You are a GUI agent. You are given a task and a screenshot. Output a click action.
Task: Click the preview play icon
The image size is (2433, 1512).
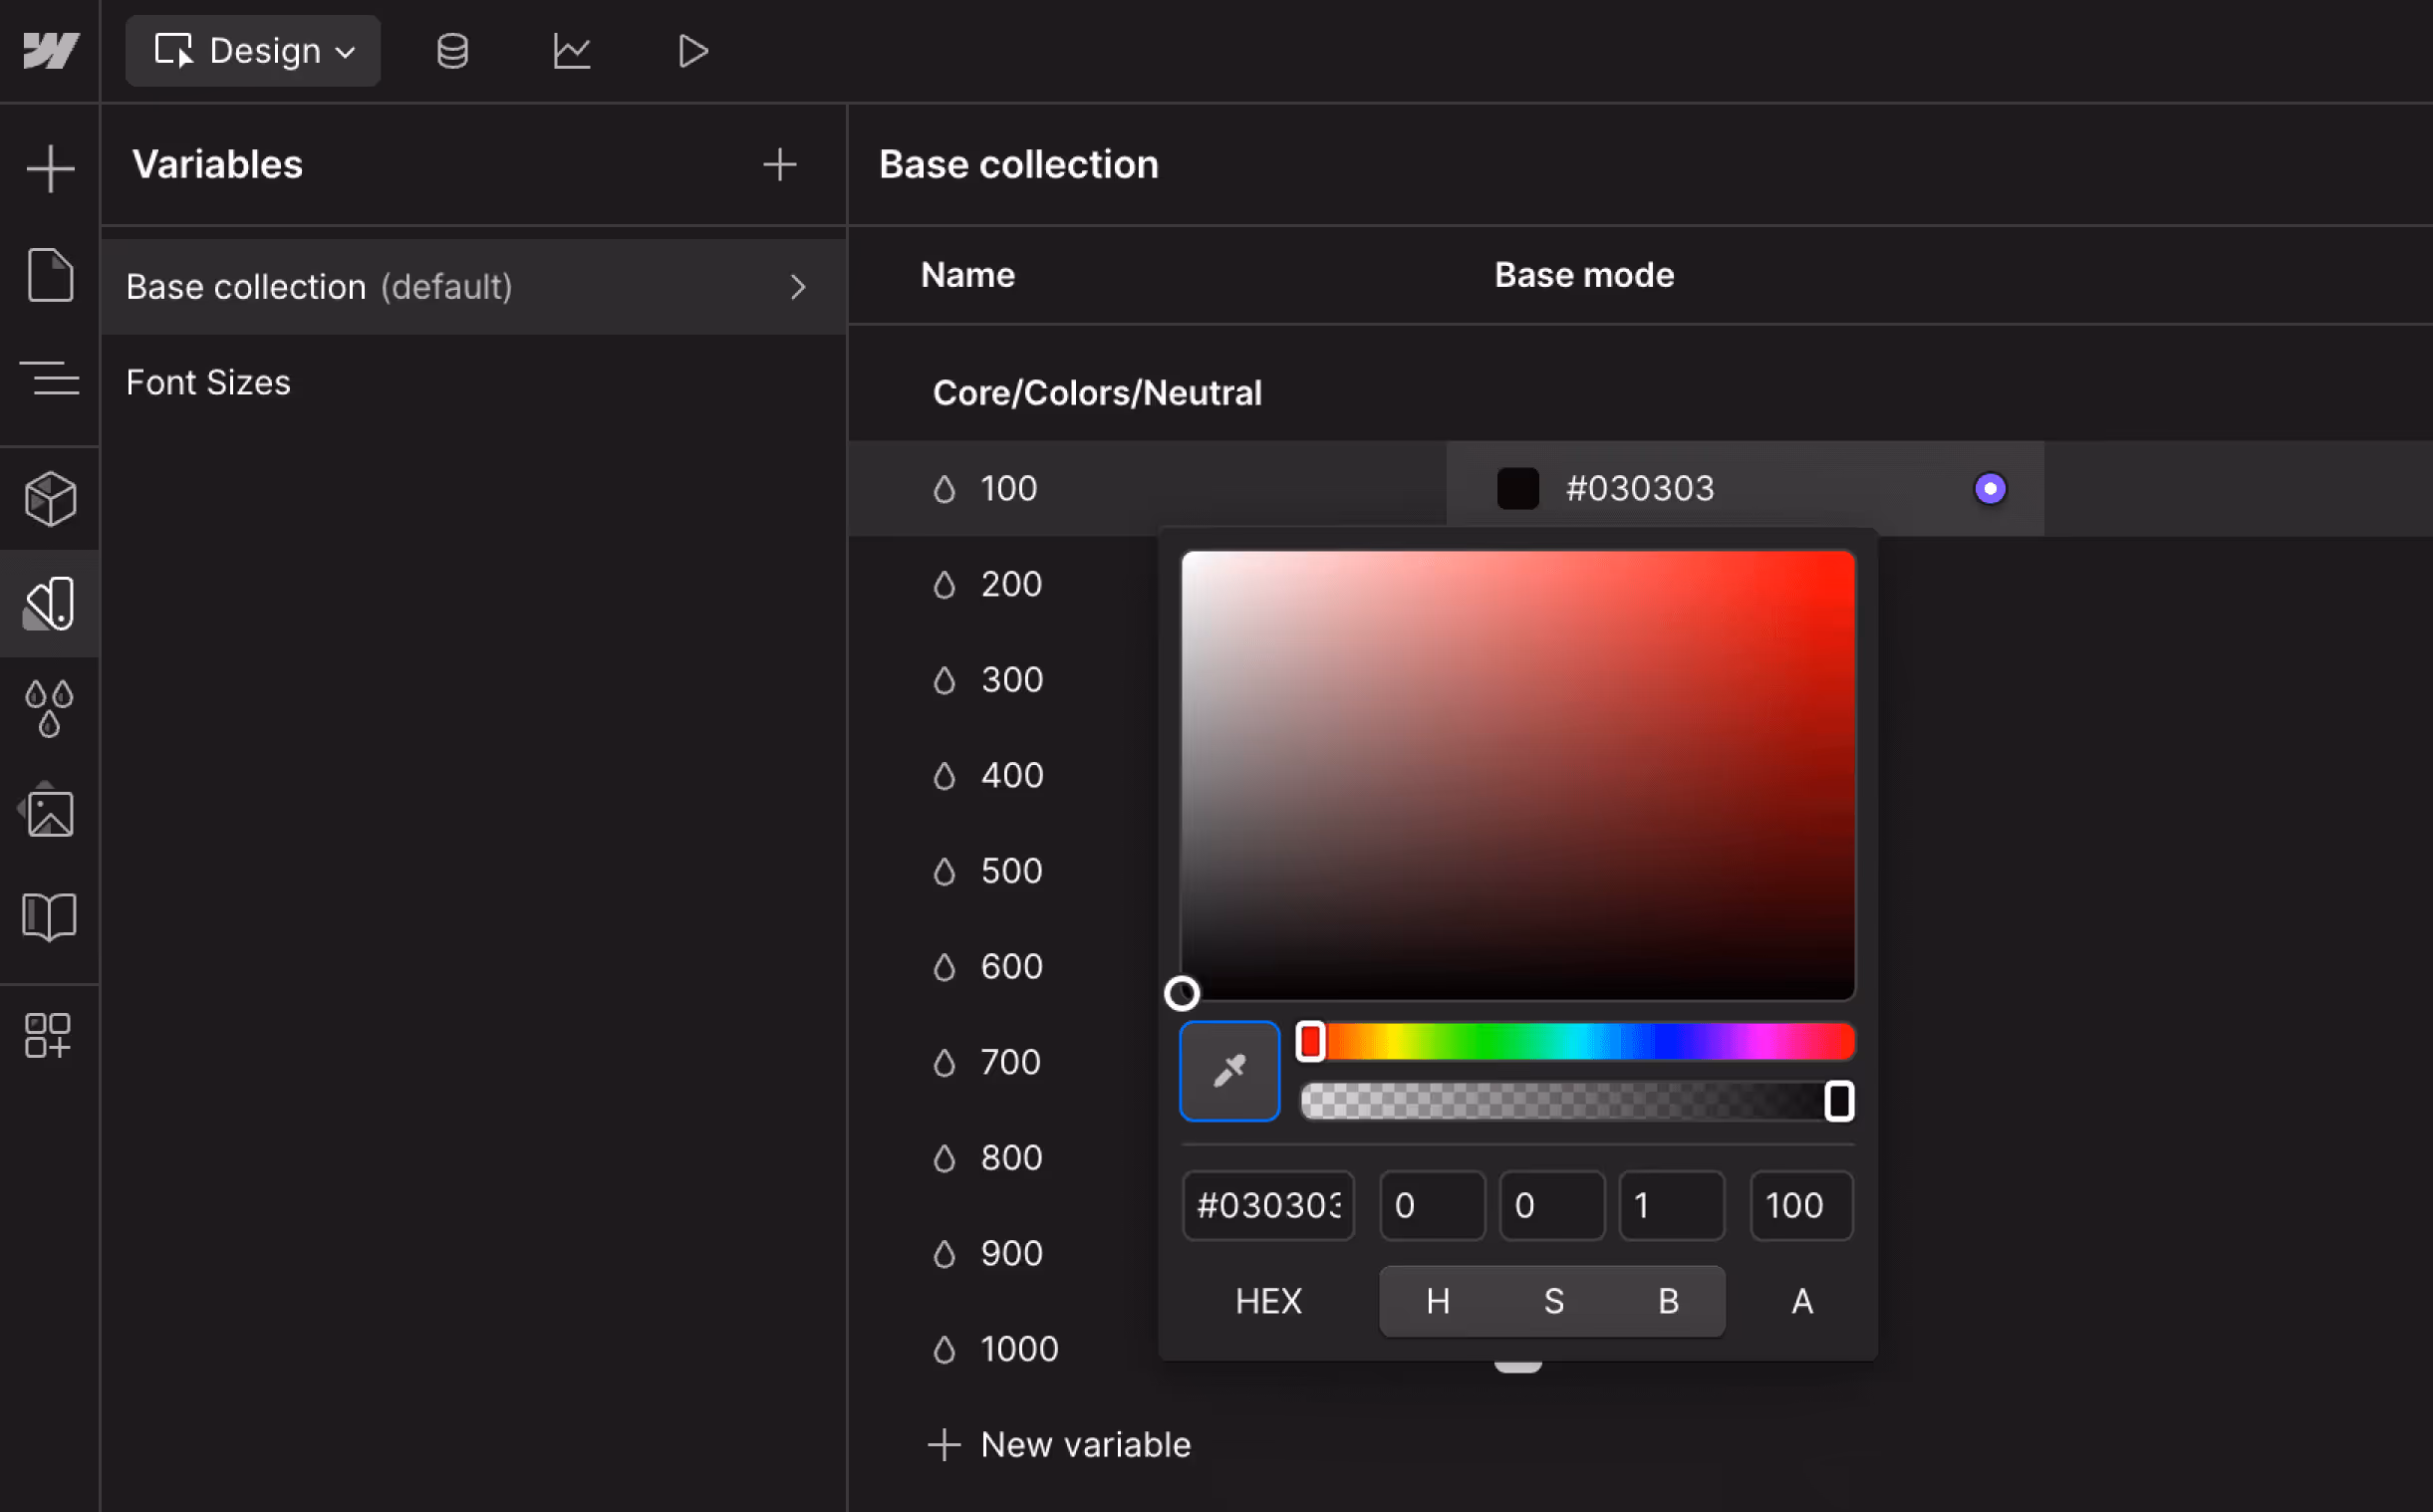click(x=692, y=51)
